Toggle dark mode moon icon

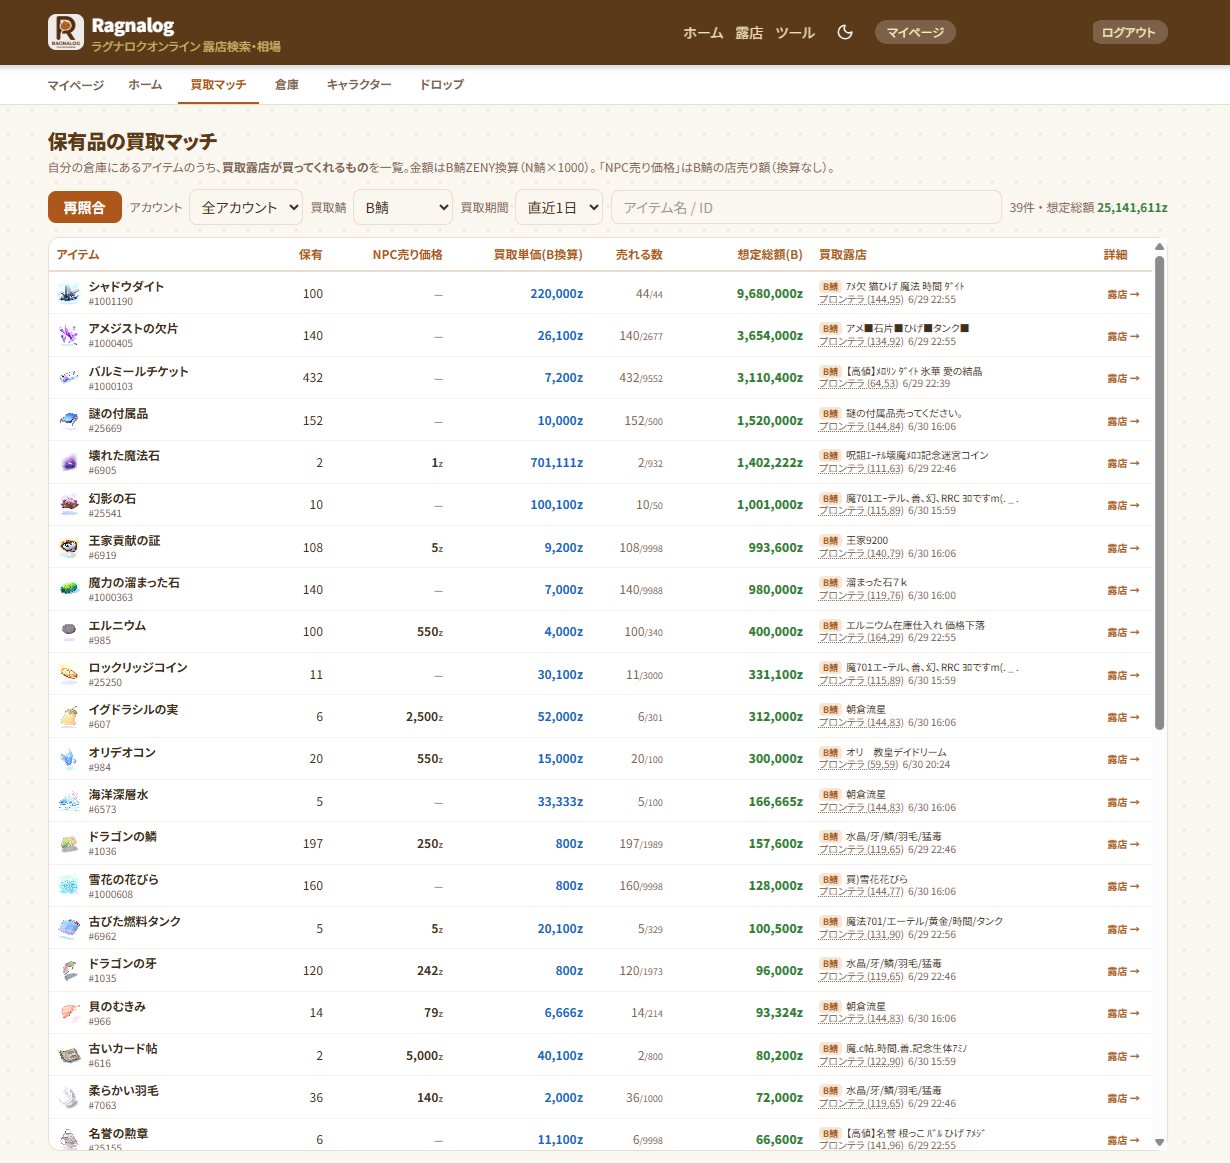click(x=845, y=32)
